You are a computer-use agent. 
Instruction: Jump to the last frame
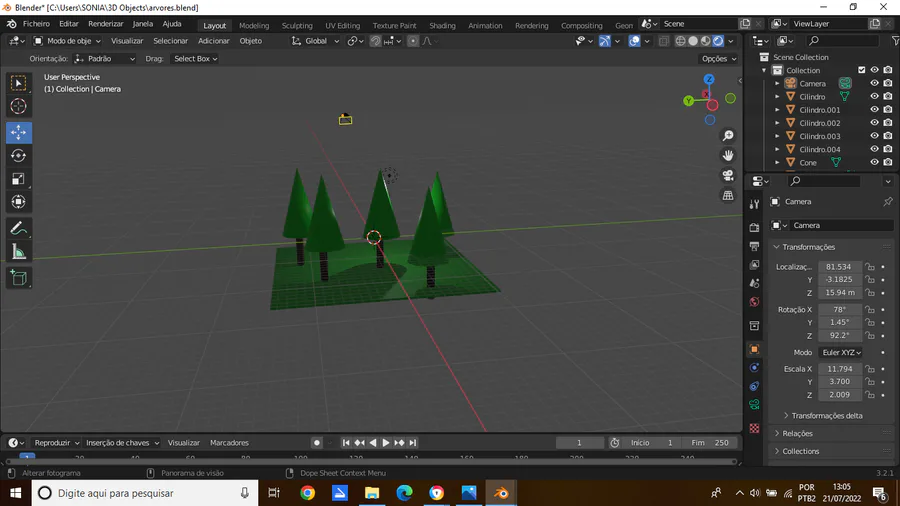click(x=413, y=442)
